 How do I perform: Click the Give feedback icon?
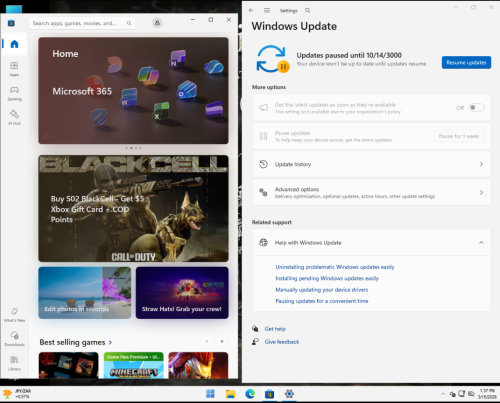tap(255, 341)
